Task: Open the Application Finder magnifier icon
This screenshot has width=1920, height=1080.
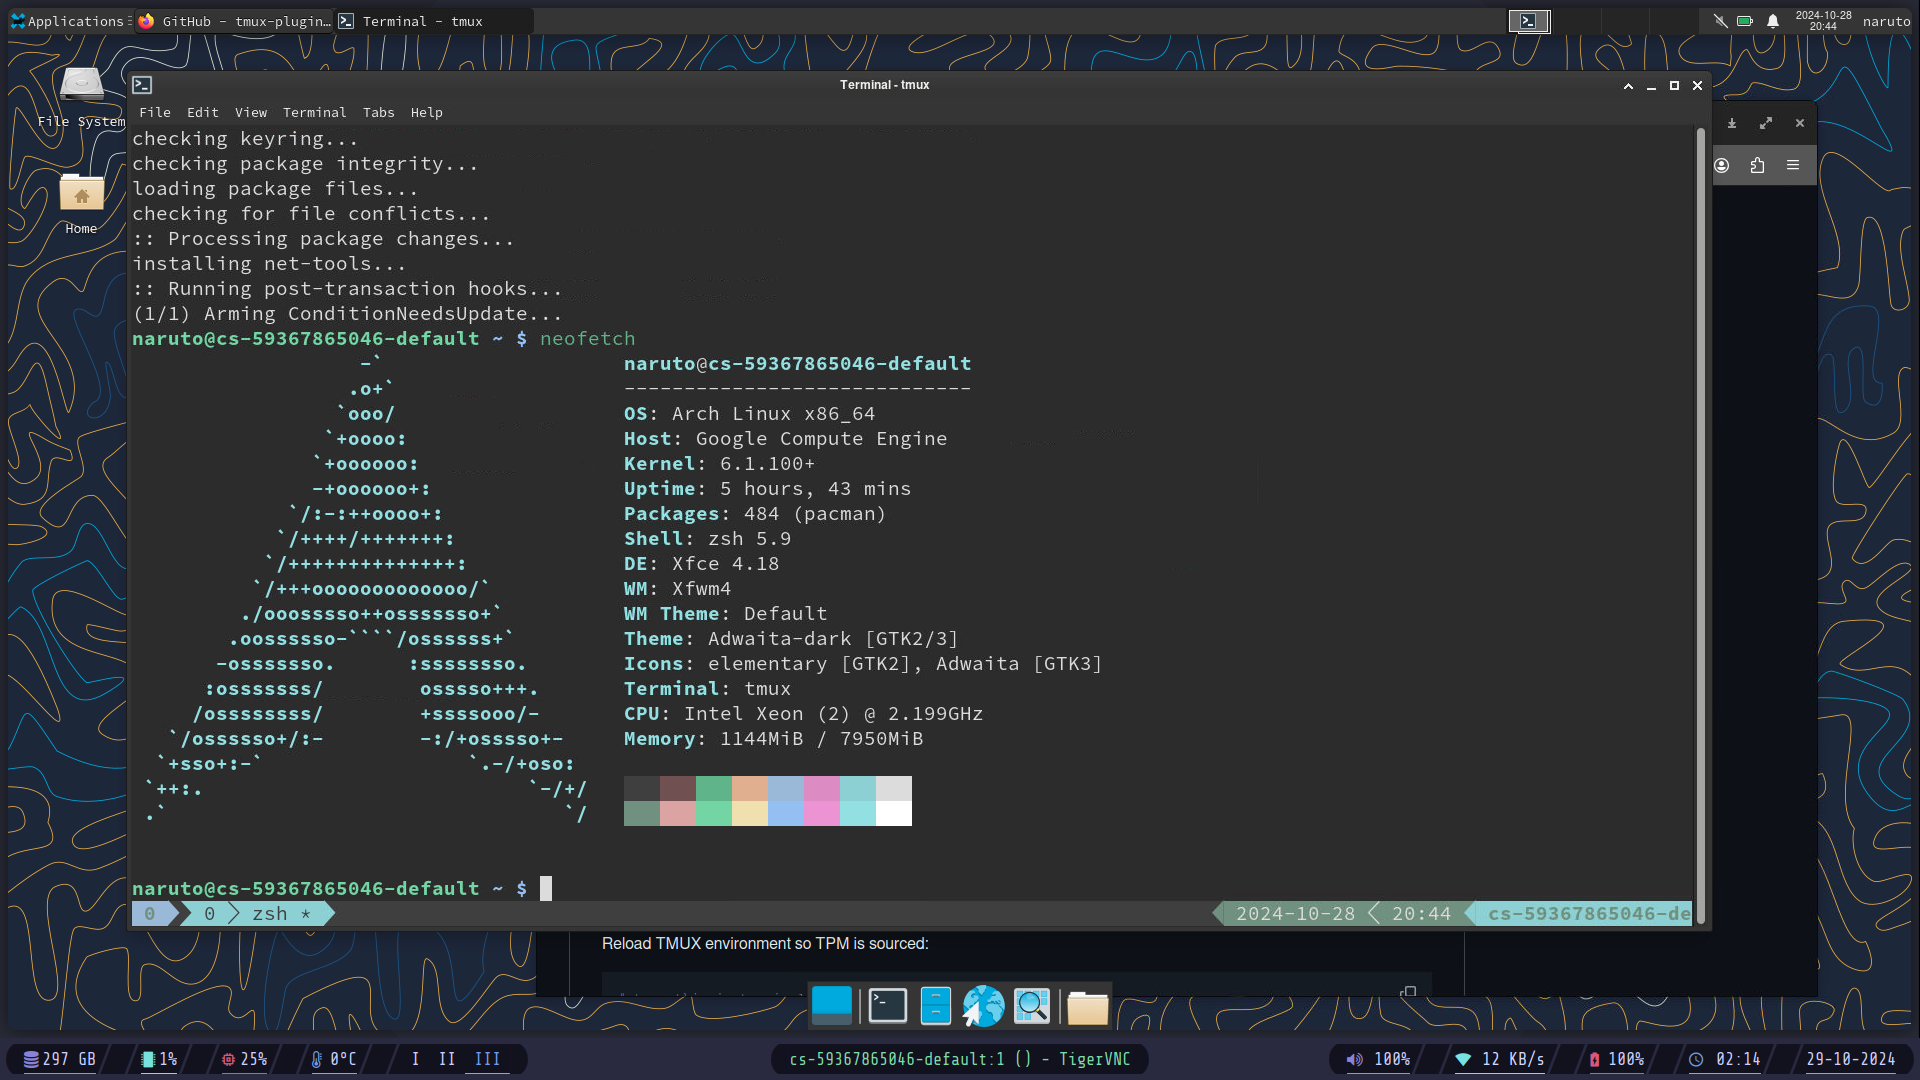Action: [x=1032, y=1006]
